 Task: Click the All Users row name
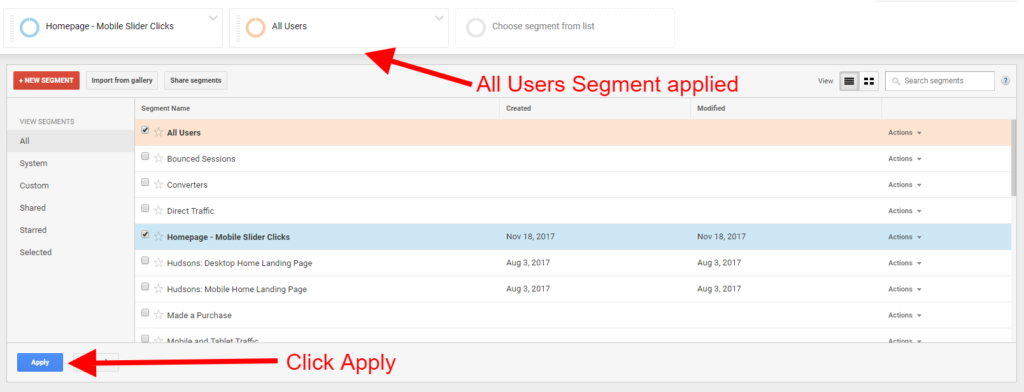click(x=184, y=133)
